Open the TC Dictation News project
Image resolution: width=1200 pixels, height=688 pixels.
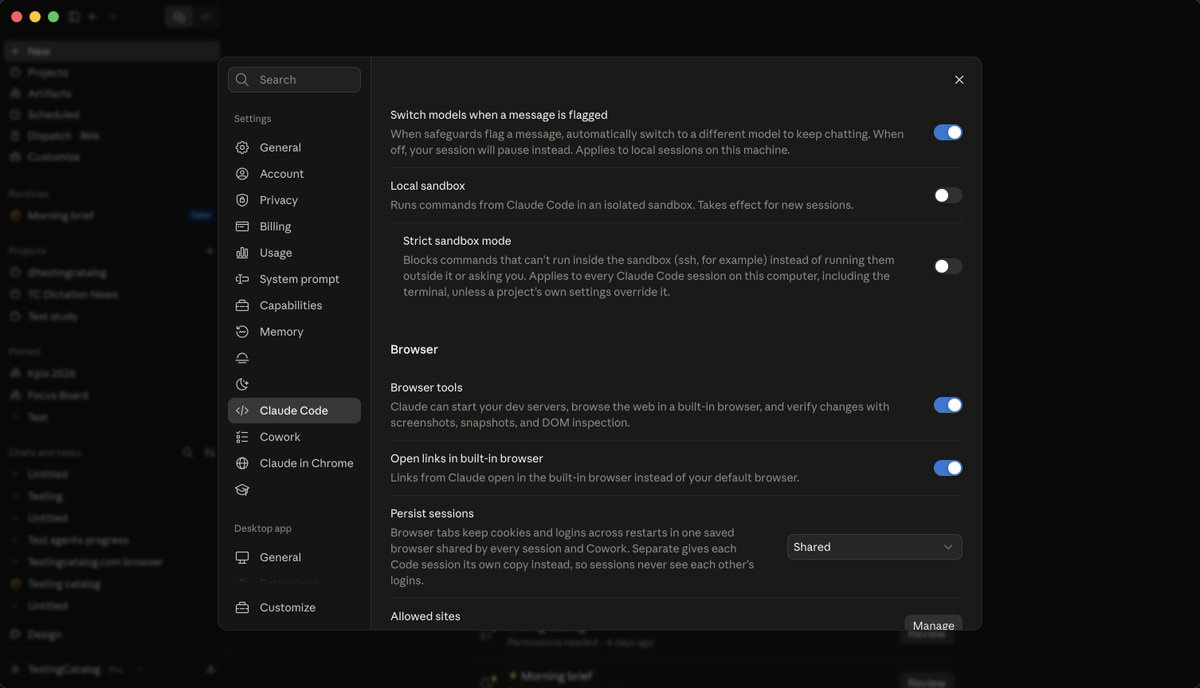tap(112, 294)
